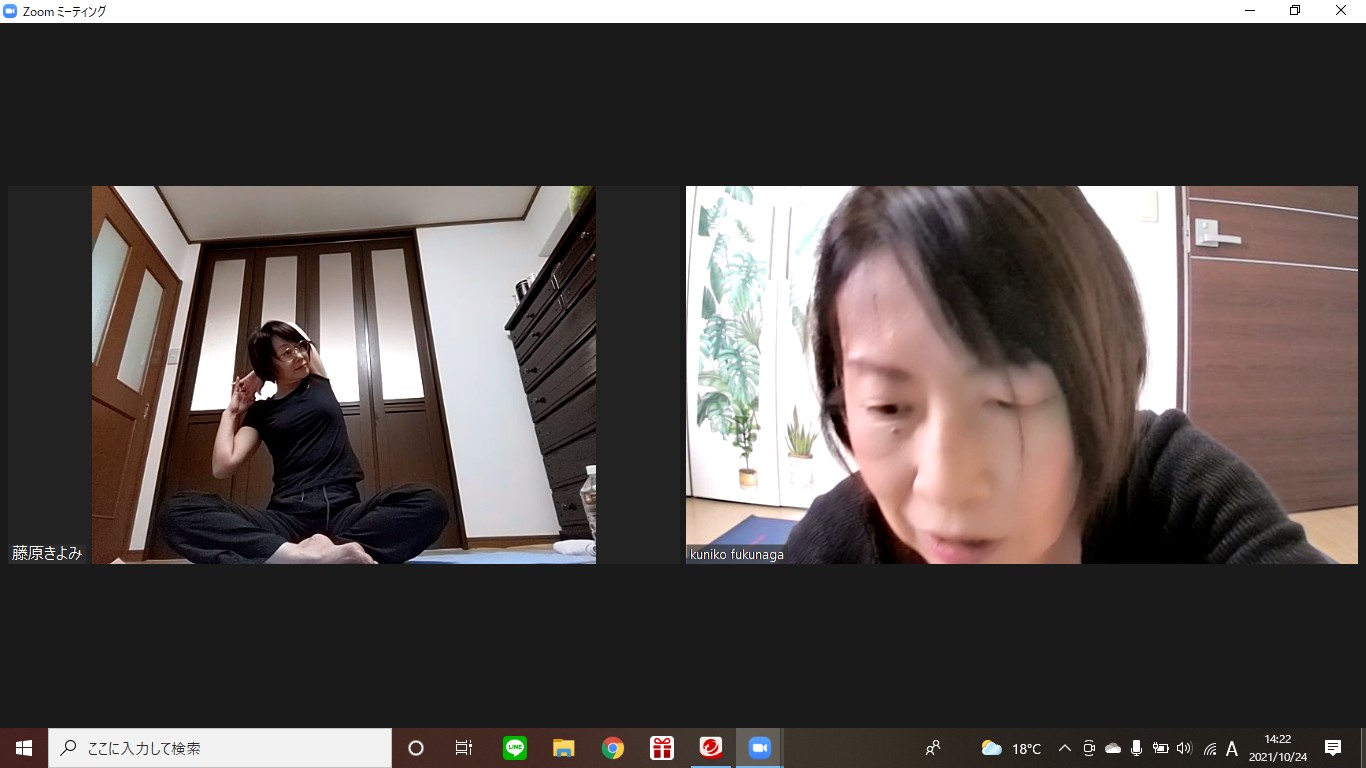Launch LINE from the taskbar
This screenshot has width=1366, height=768.
tap(515, 748)
